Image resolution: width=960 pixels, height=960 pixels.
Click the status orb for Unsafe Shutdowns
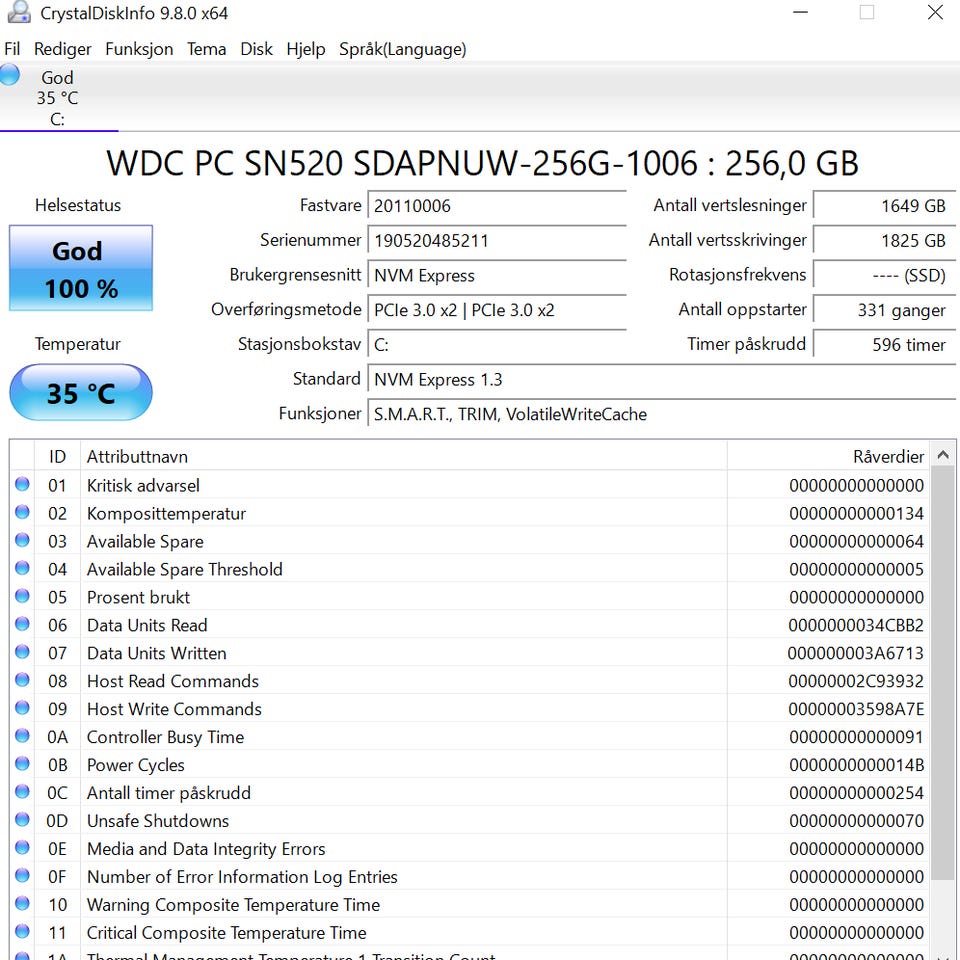point(22,820)
